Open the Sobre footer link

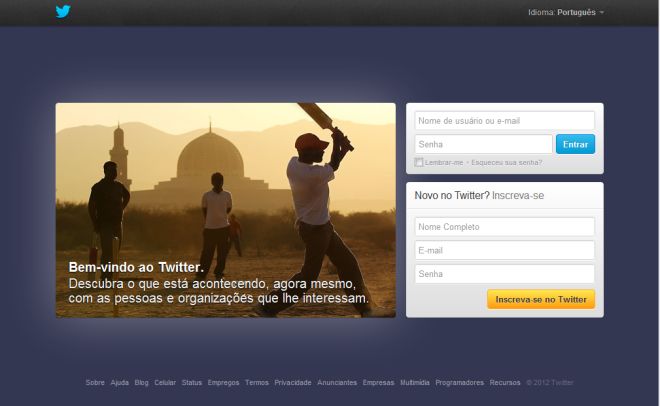tap(95, 382)
